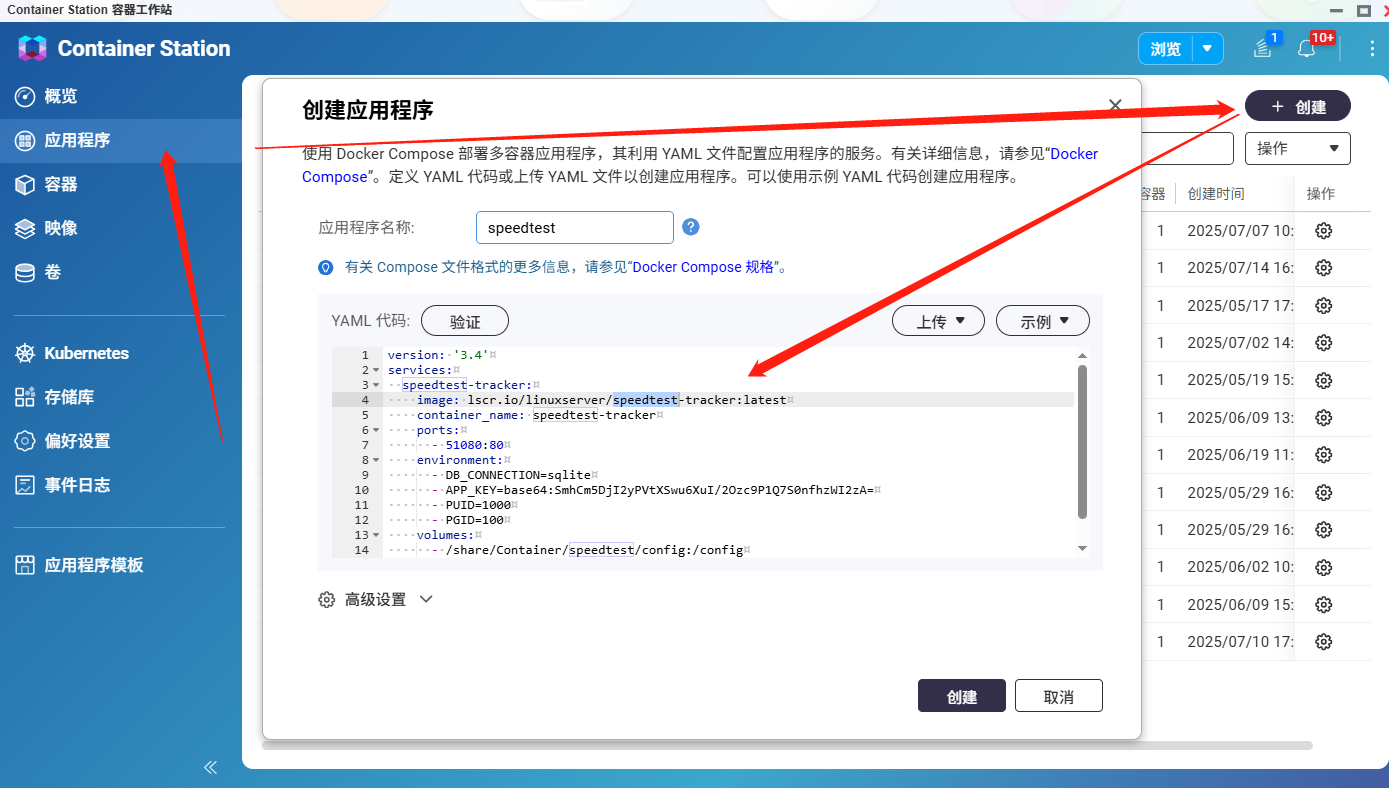Follow the Docker Compose documentation link
This screenshot has width=1389, height=788.
click(x=1073, y=154)
